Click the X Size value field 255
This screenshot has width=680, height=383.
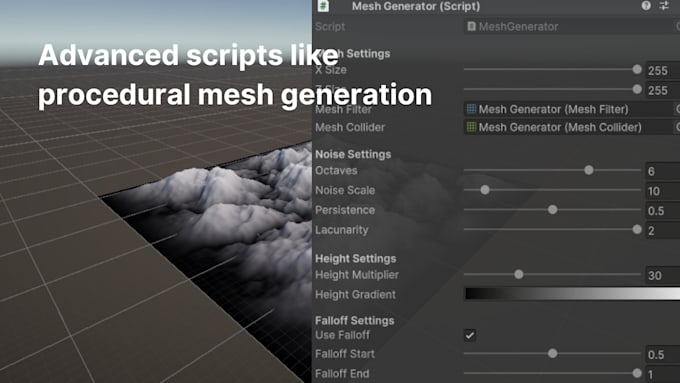click(x=663, y=70)
